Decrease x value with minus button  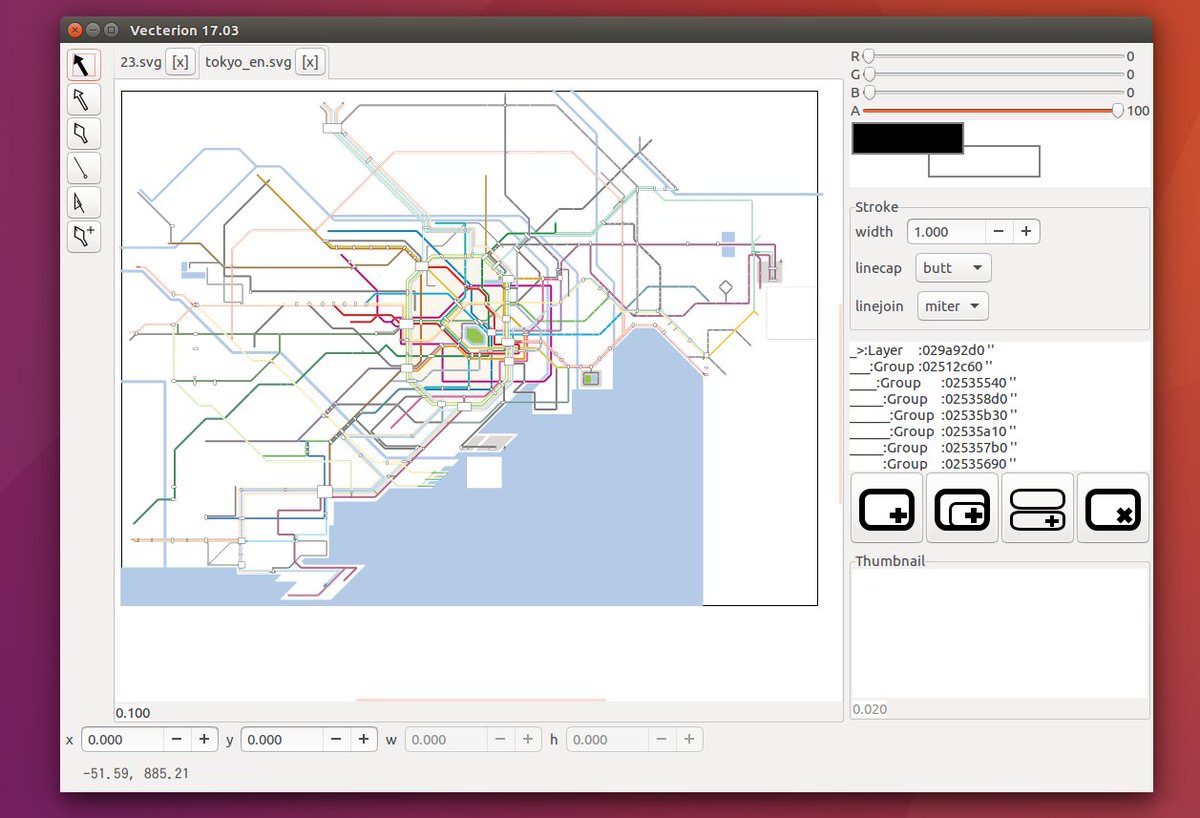click(x=177, y=740)
